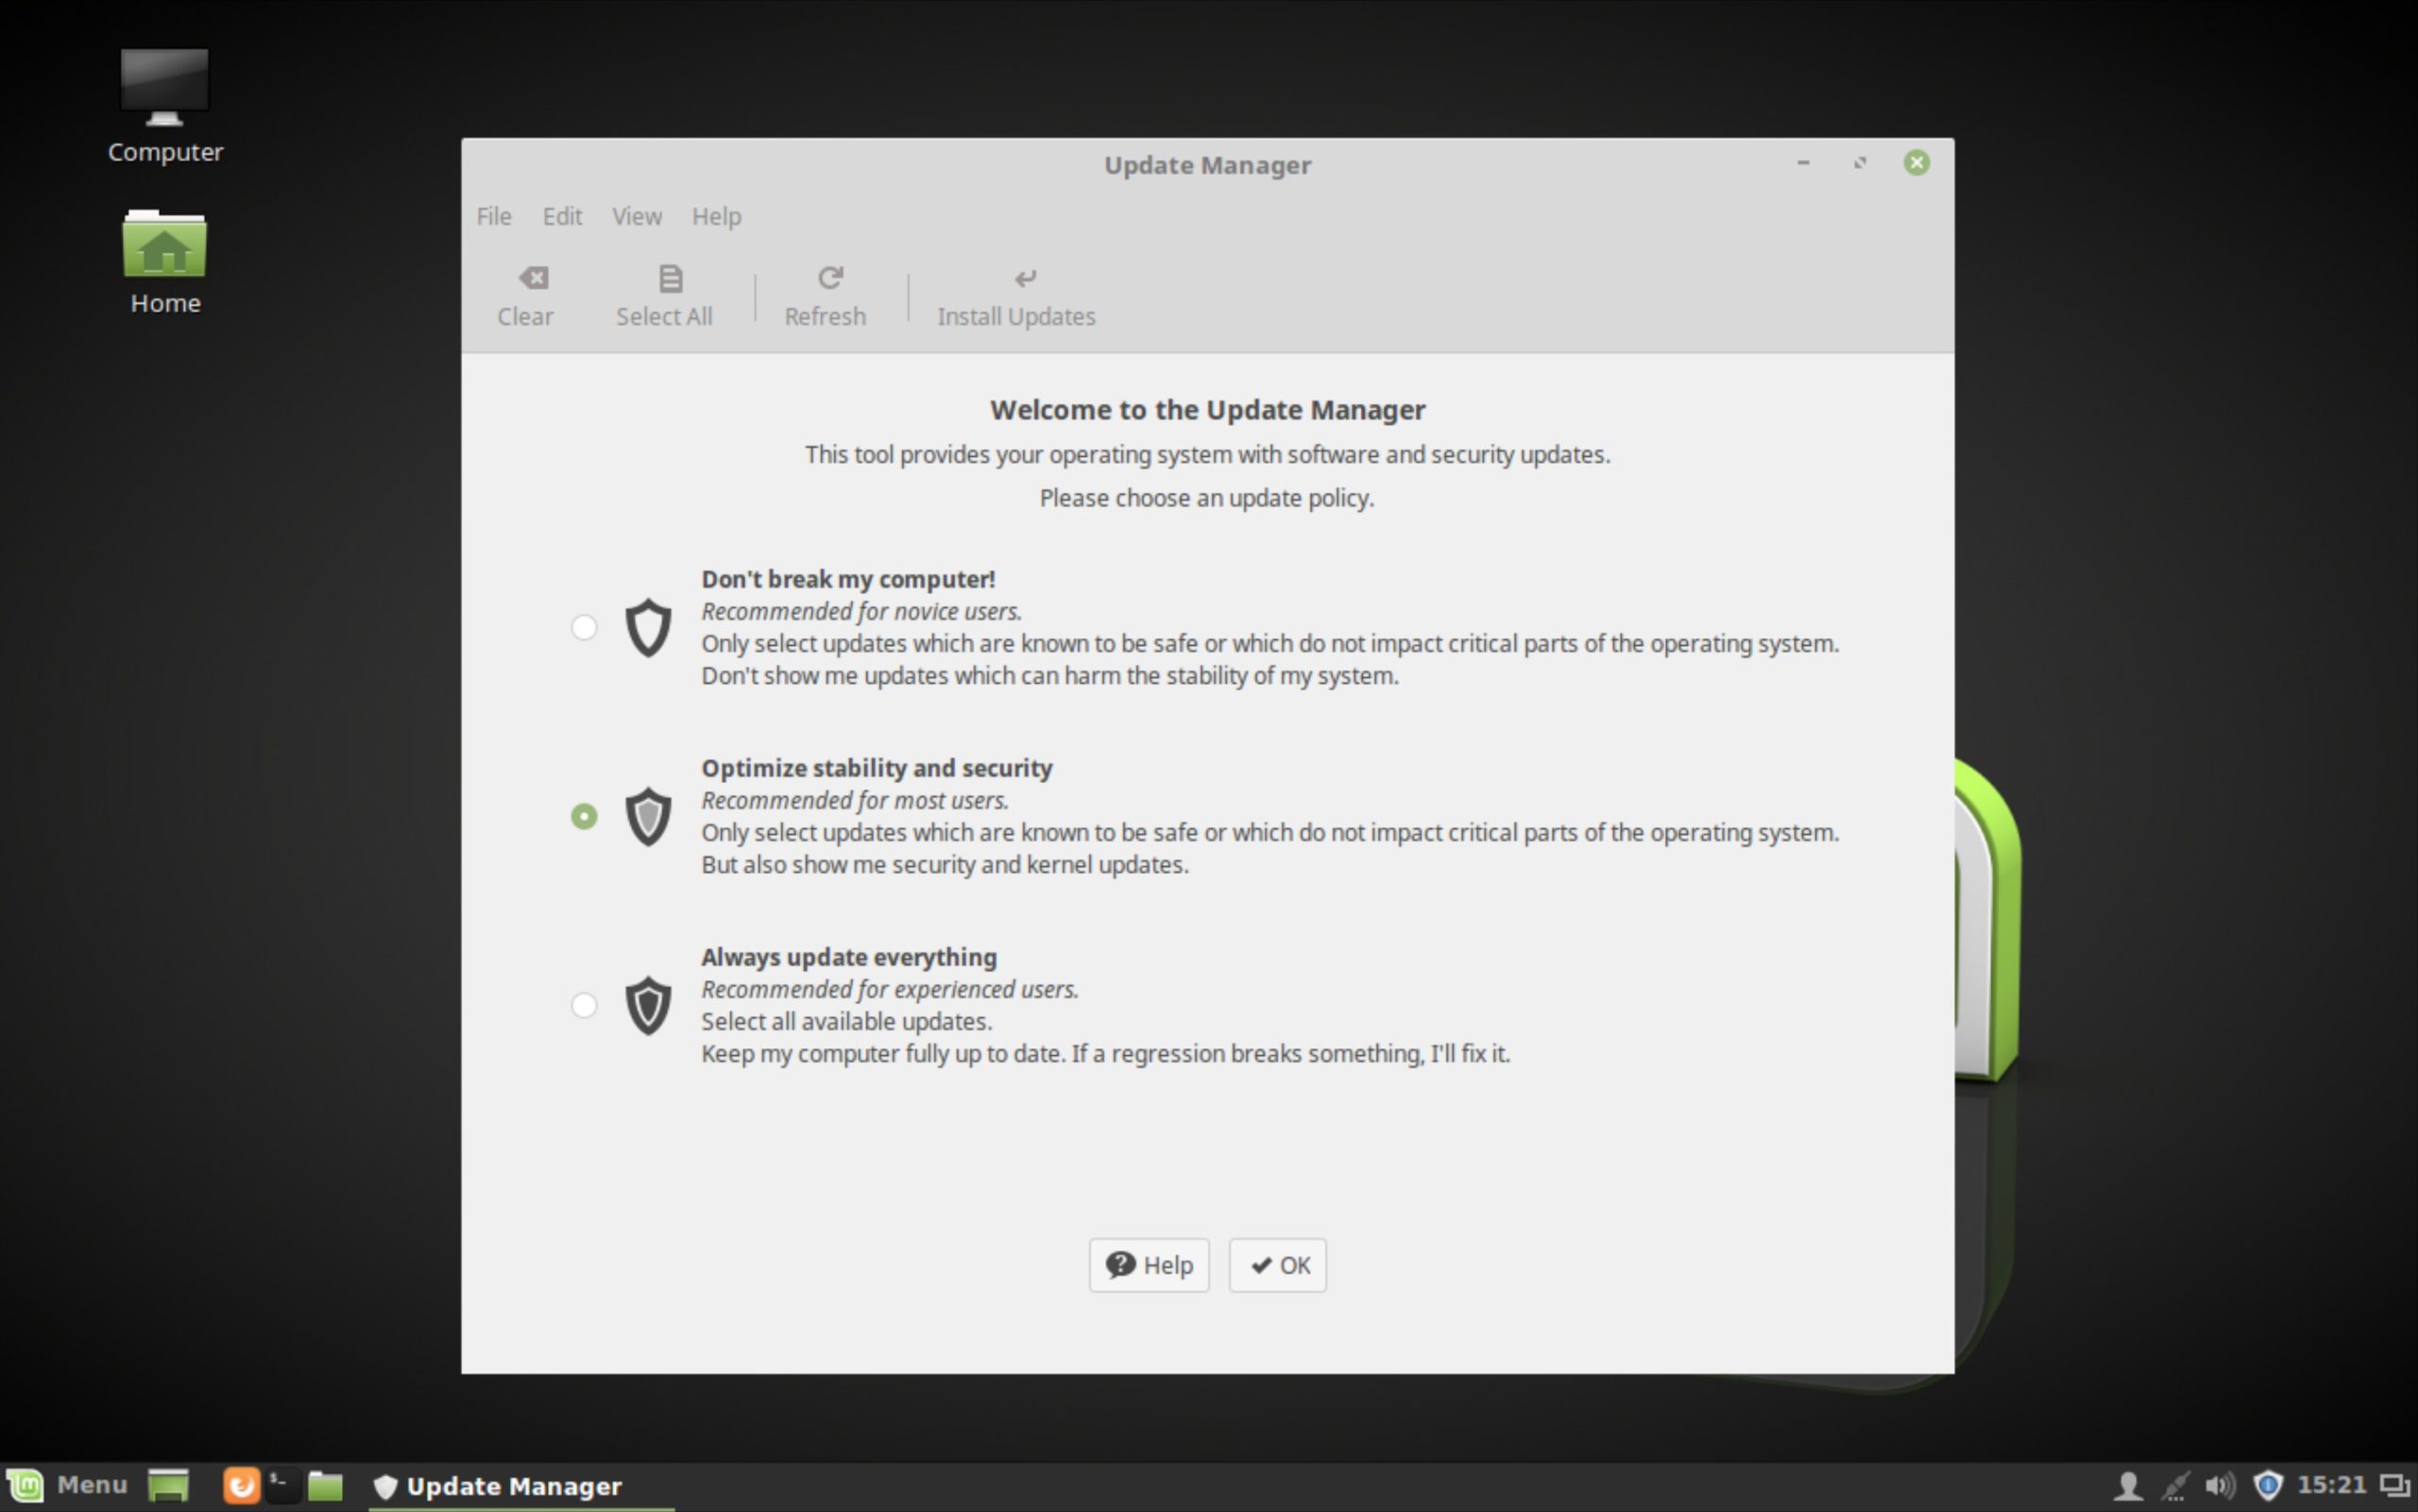Open the Help menu in the menu bar

click(x=716, y=216)
